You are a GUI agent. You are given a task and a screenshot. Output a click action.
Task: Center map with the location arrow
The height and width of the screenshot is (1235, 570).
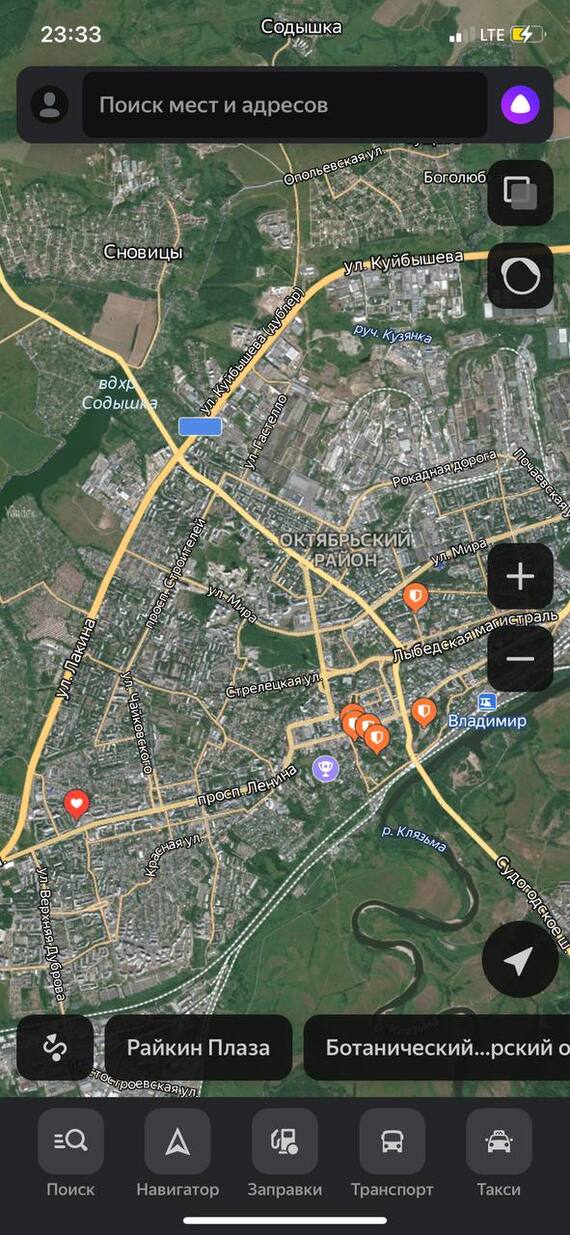click(520, 960)
